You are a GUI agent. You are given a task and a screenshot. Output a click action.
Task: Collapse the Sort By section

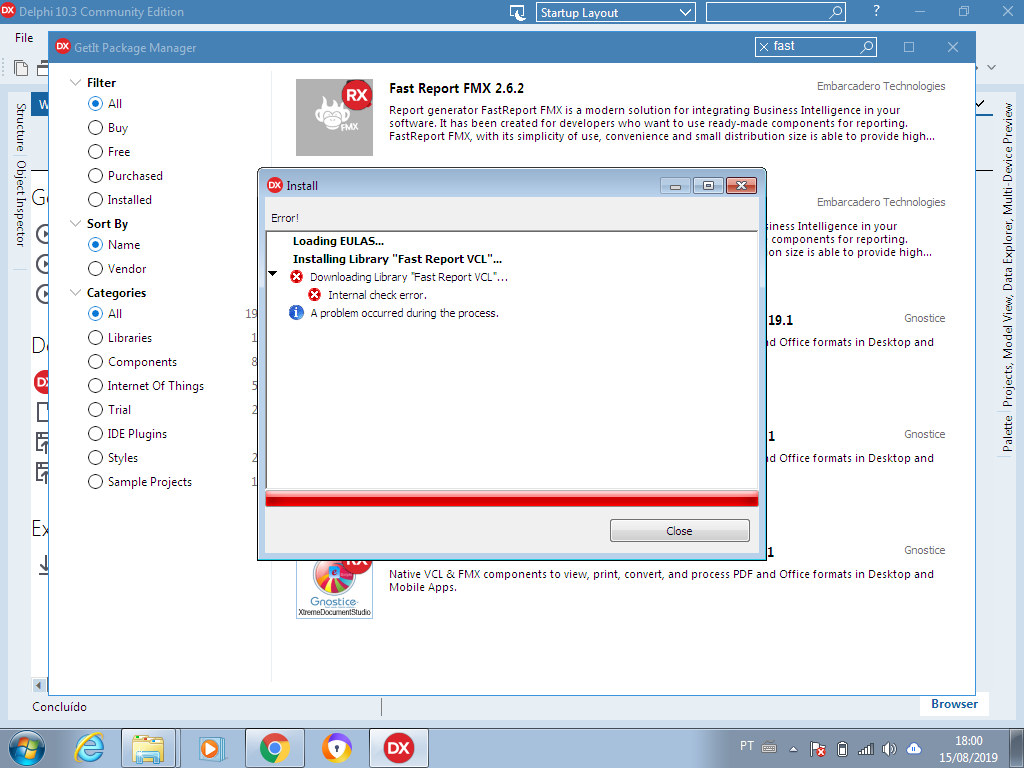(75, 223)
